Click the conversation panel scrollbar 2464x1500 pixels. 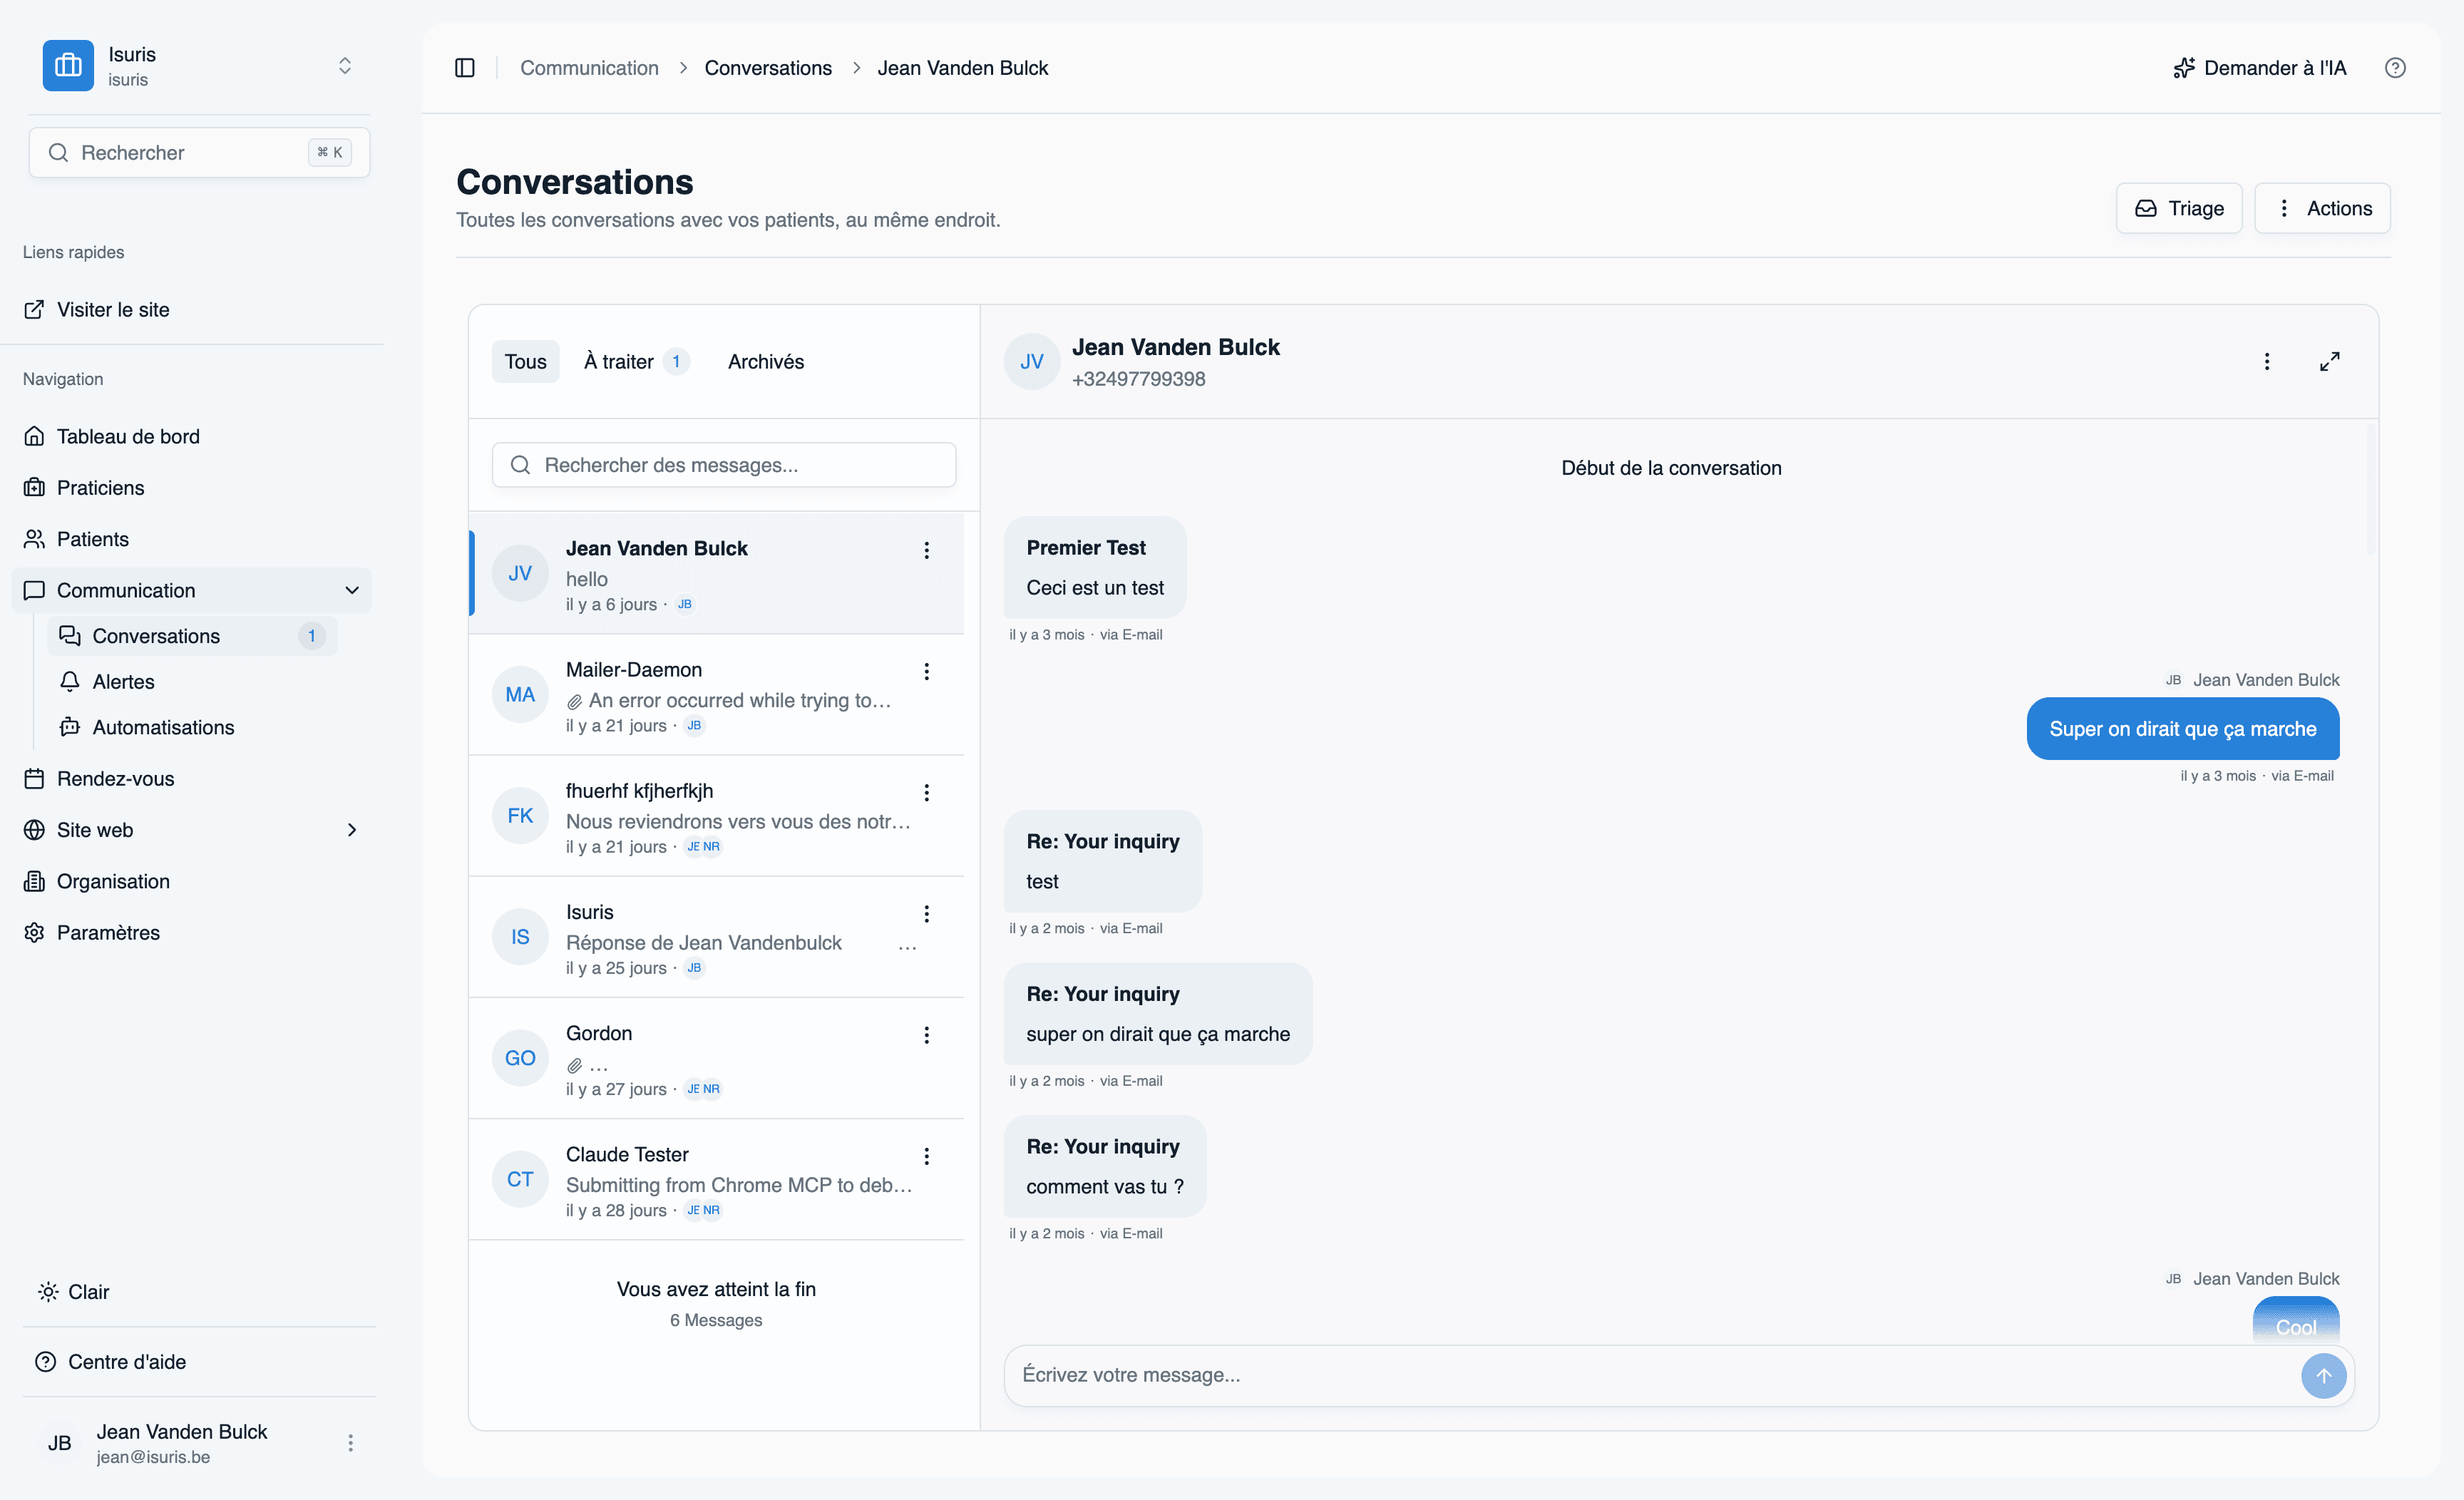click(2370, 490)
